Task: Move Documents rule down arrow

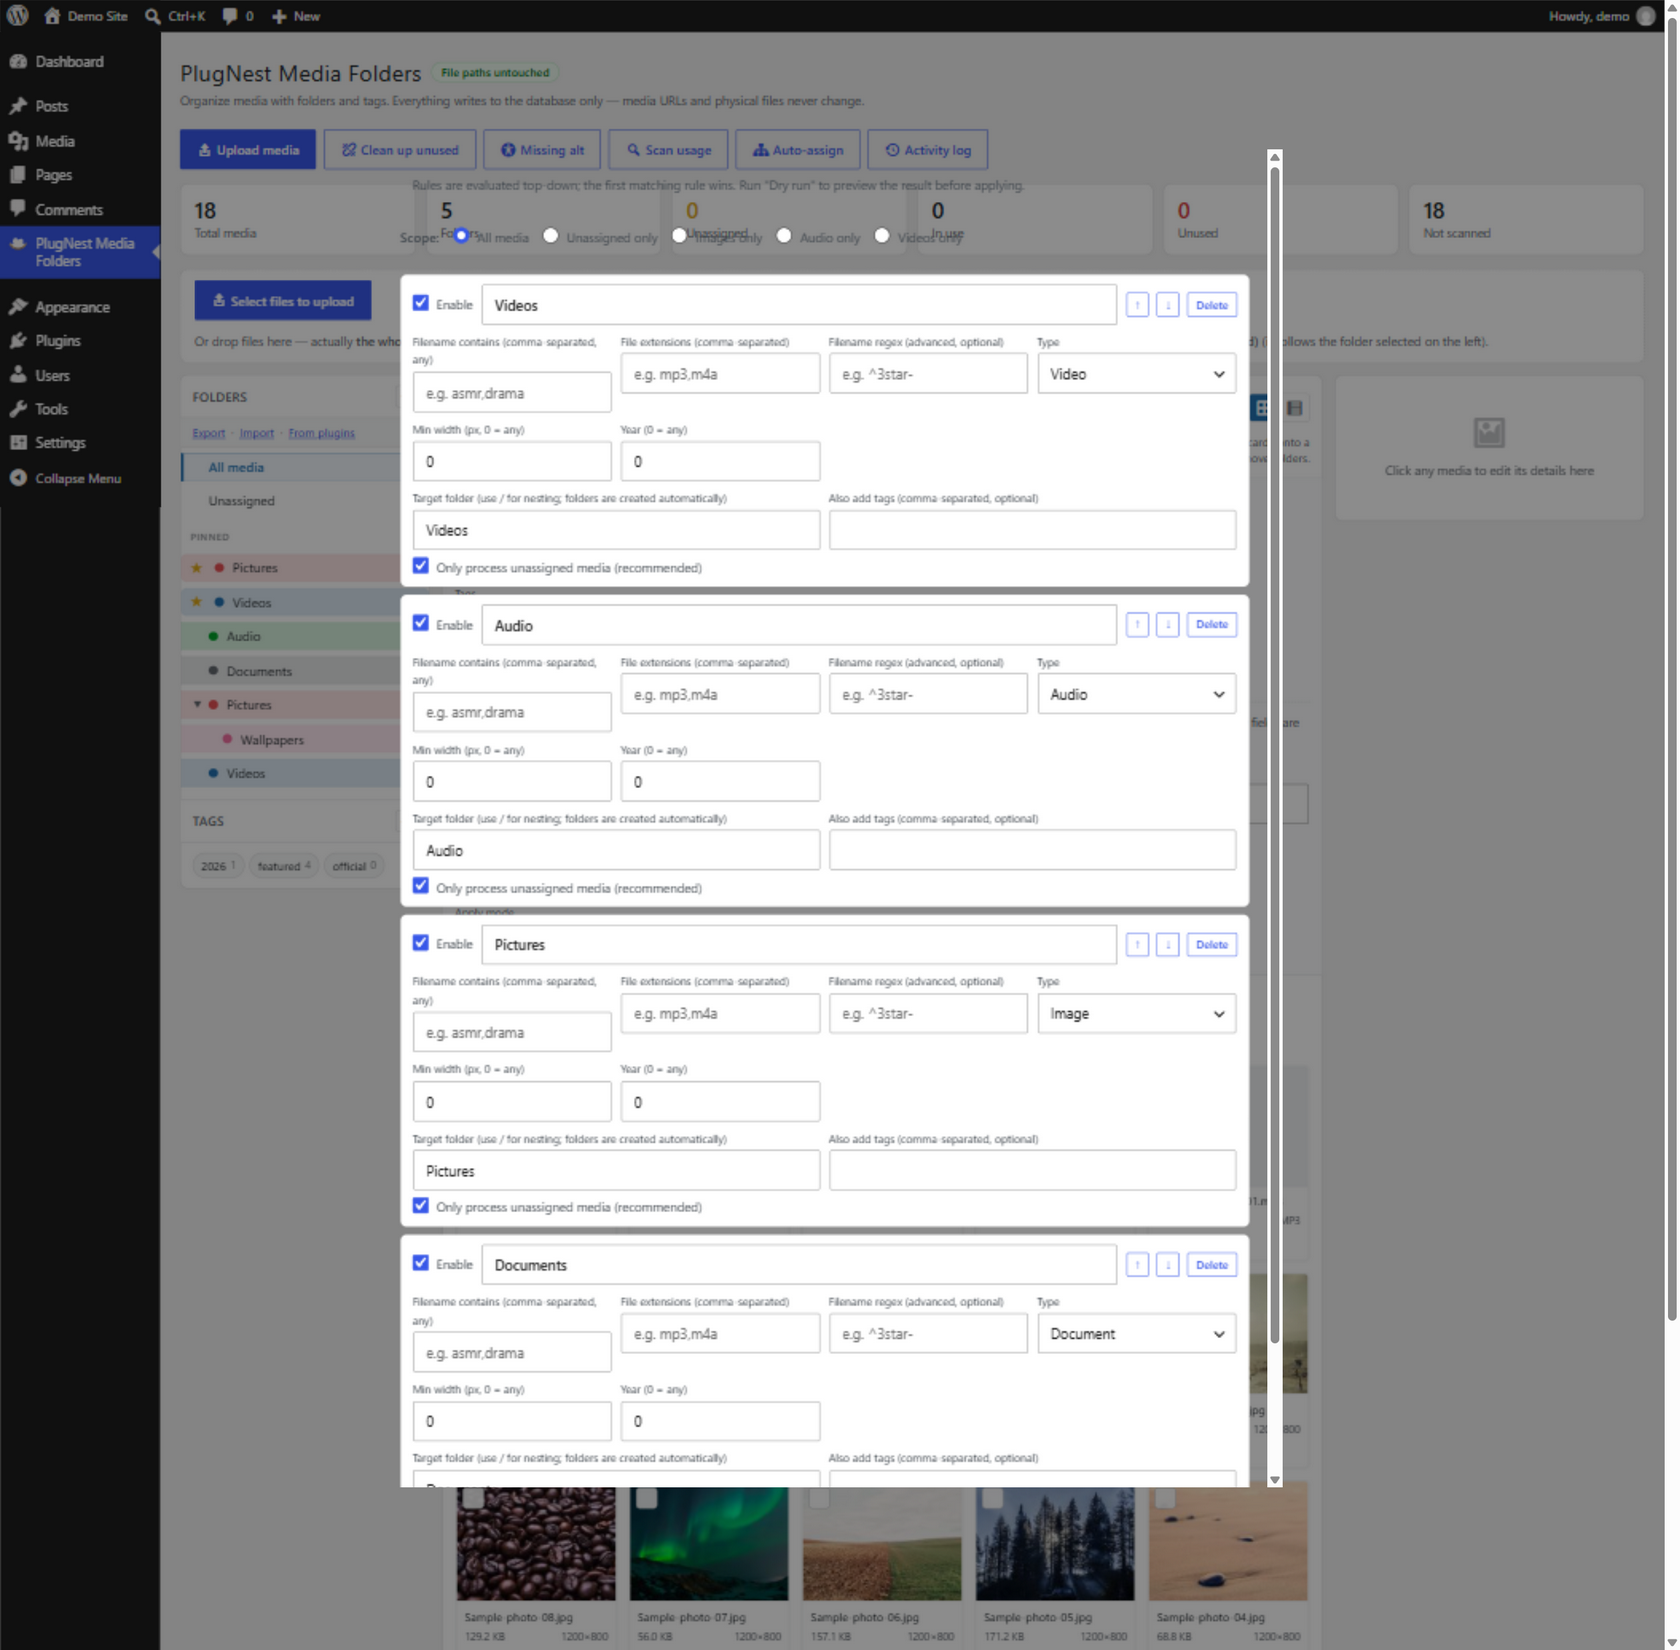Action: pyautogui.click(x=1167, y=1265)
